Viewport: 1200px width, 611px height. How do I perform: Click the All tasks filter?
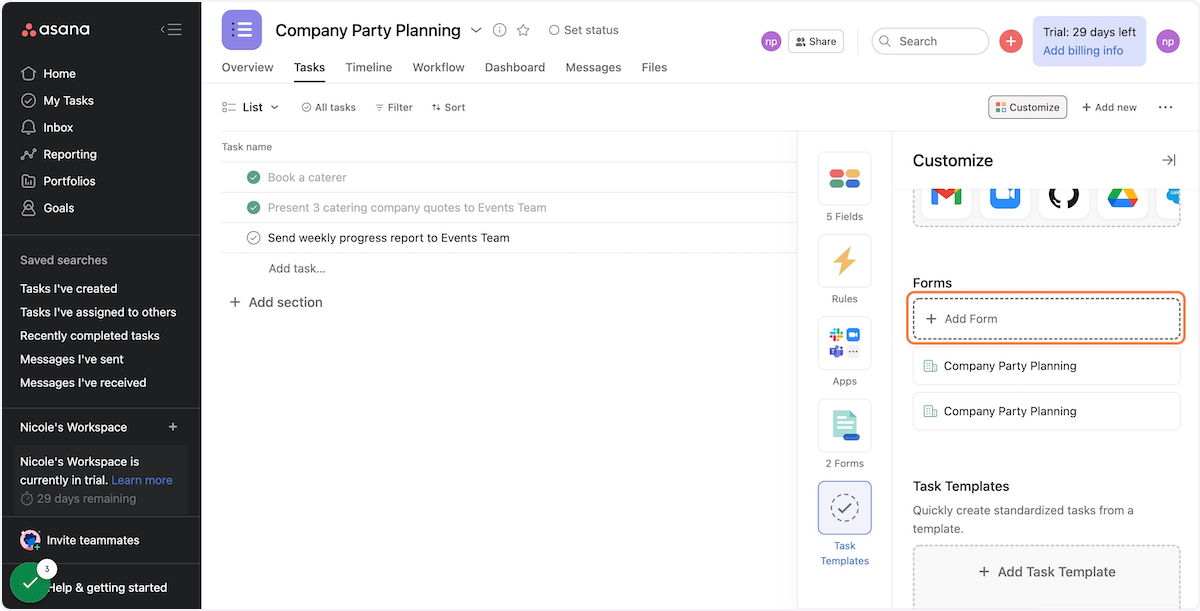329,107
